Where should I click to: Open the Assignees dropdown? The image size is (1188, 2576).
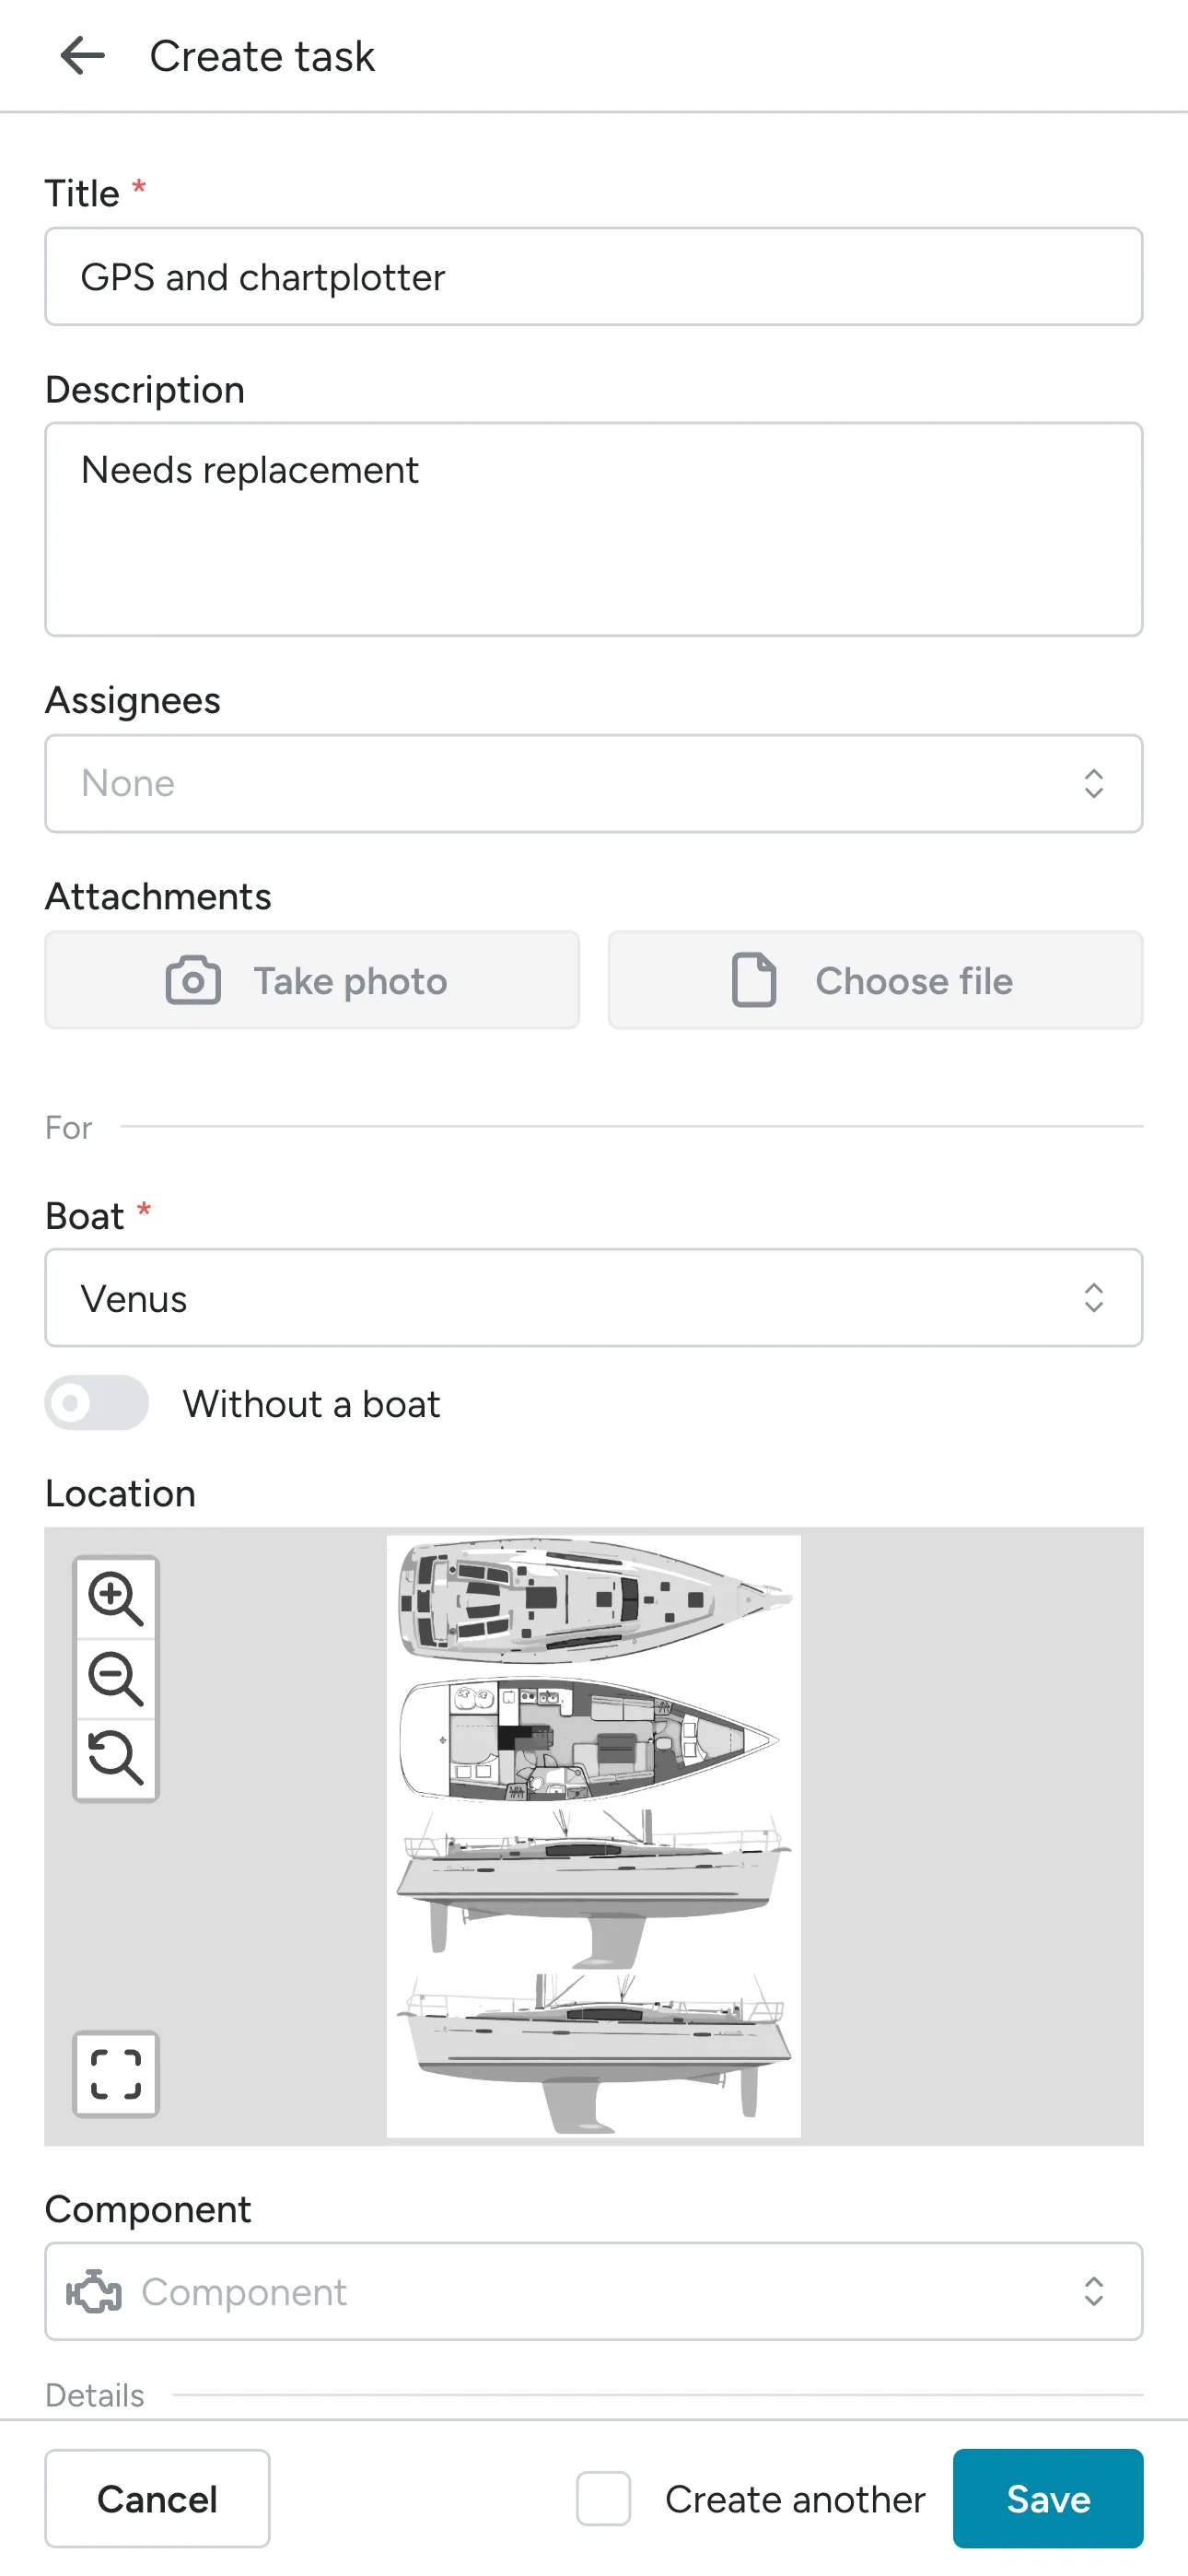coord(593,783)
